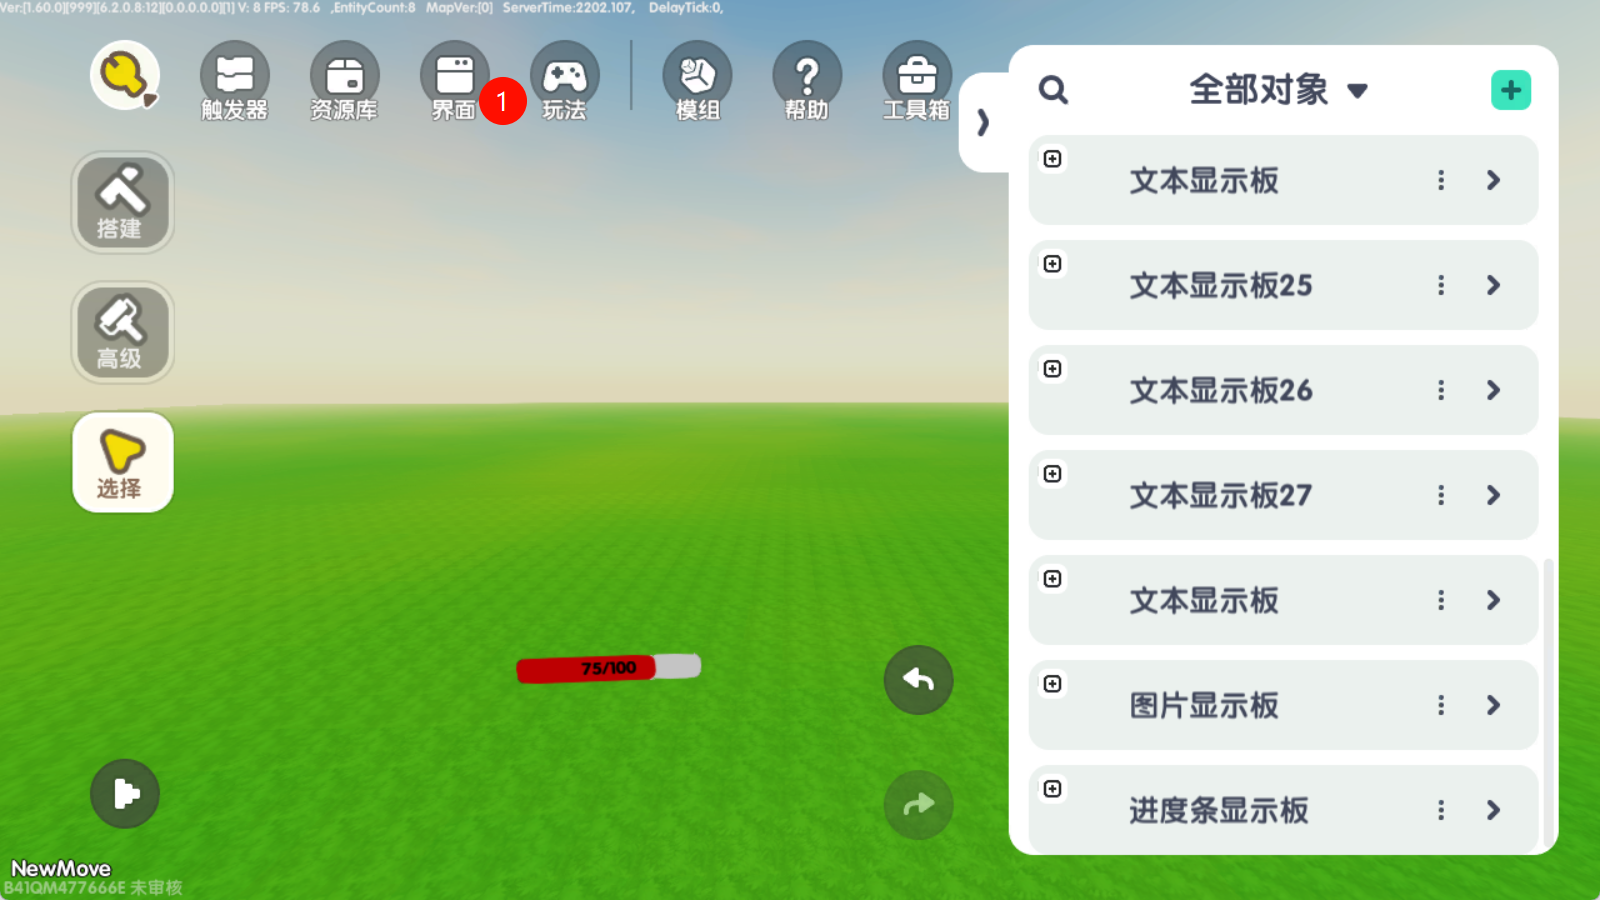The image size is (1600, 900).
Task: Open 文本显示板26 three-dot options menu
Action: 1441,390
